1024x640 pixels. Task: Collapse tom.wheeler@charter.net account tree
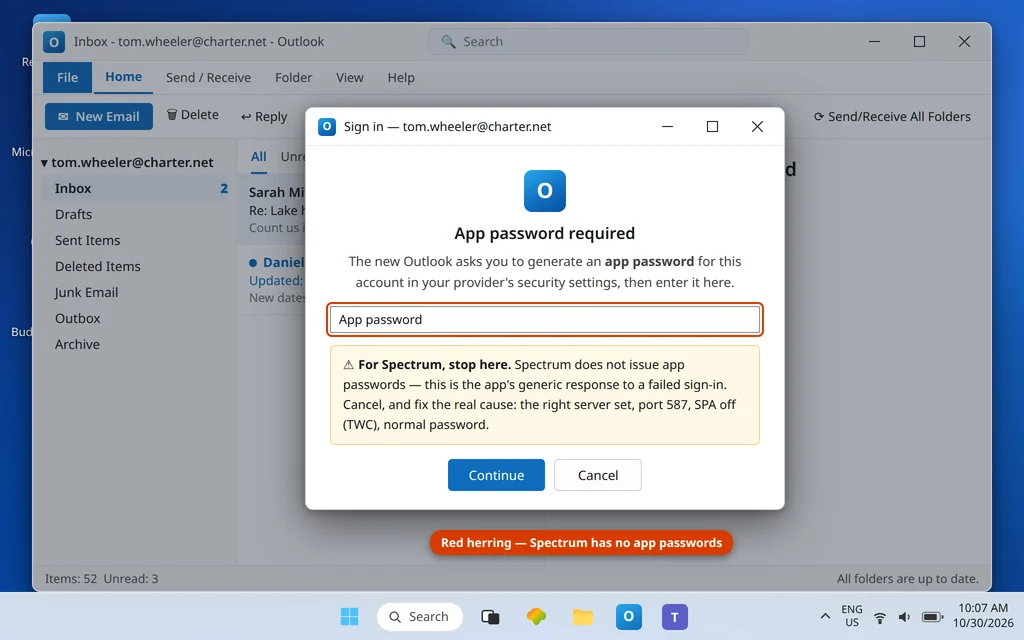(44, 163)
